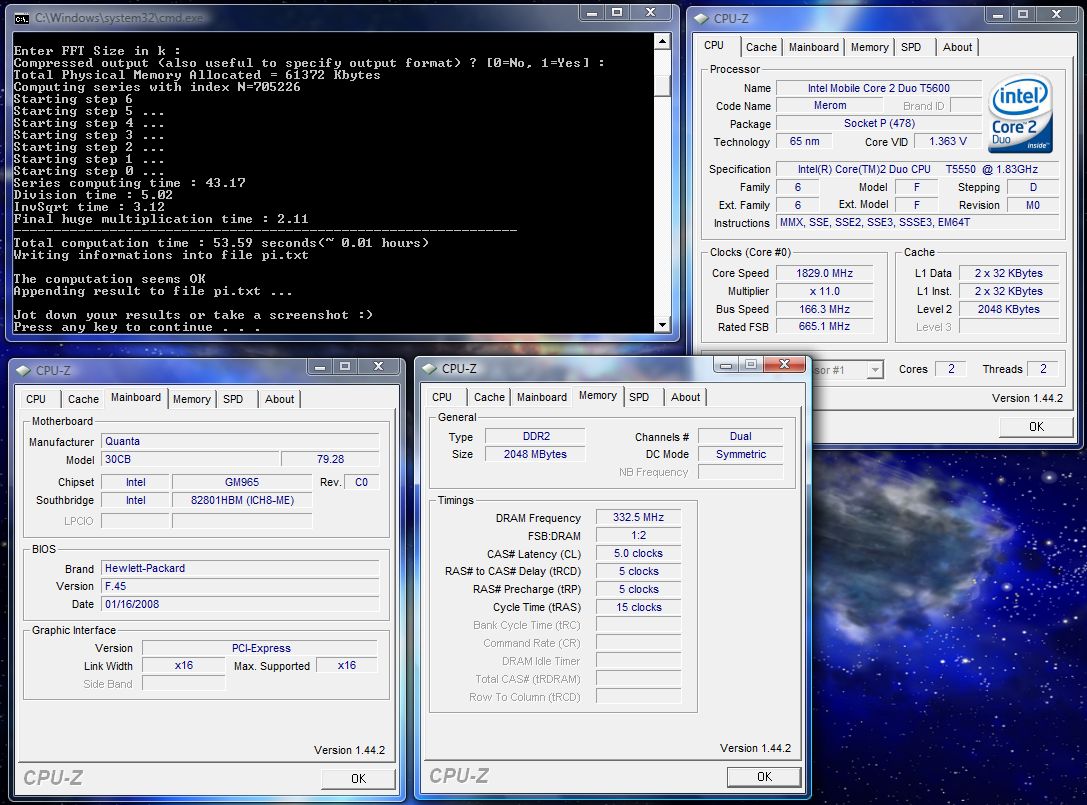Click the Bus Speed value '166.3 MHz'
Screen dimensions: 1087x805
point(824,309)
